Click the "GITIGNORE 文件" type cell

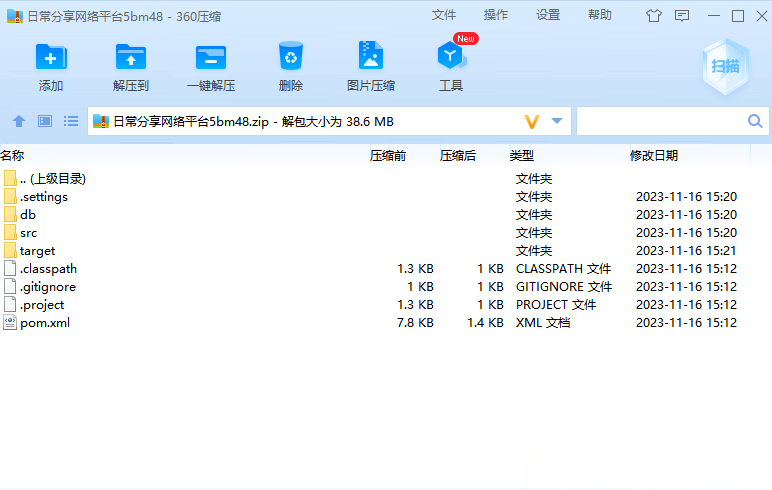[x=564, y=287]
